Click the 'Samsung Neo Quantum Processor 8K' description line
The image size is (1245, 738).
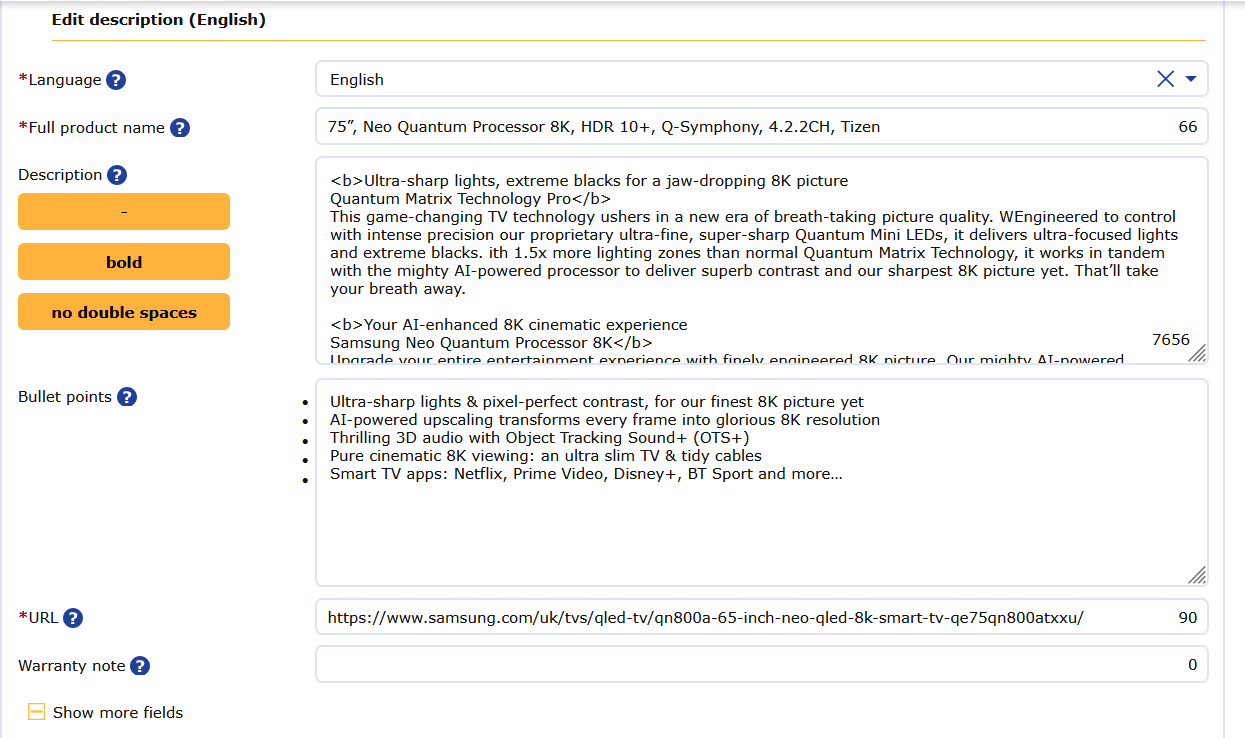click(491, 343)
